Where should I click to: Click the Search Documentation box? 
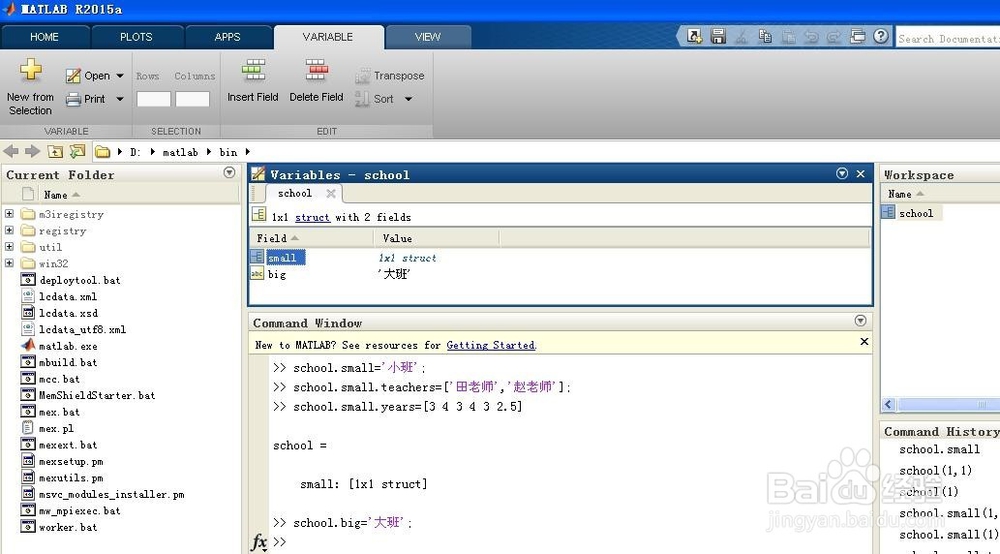[x=948, y=39]
